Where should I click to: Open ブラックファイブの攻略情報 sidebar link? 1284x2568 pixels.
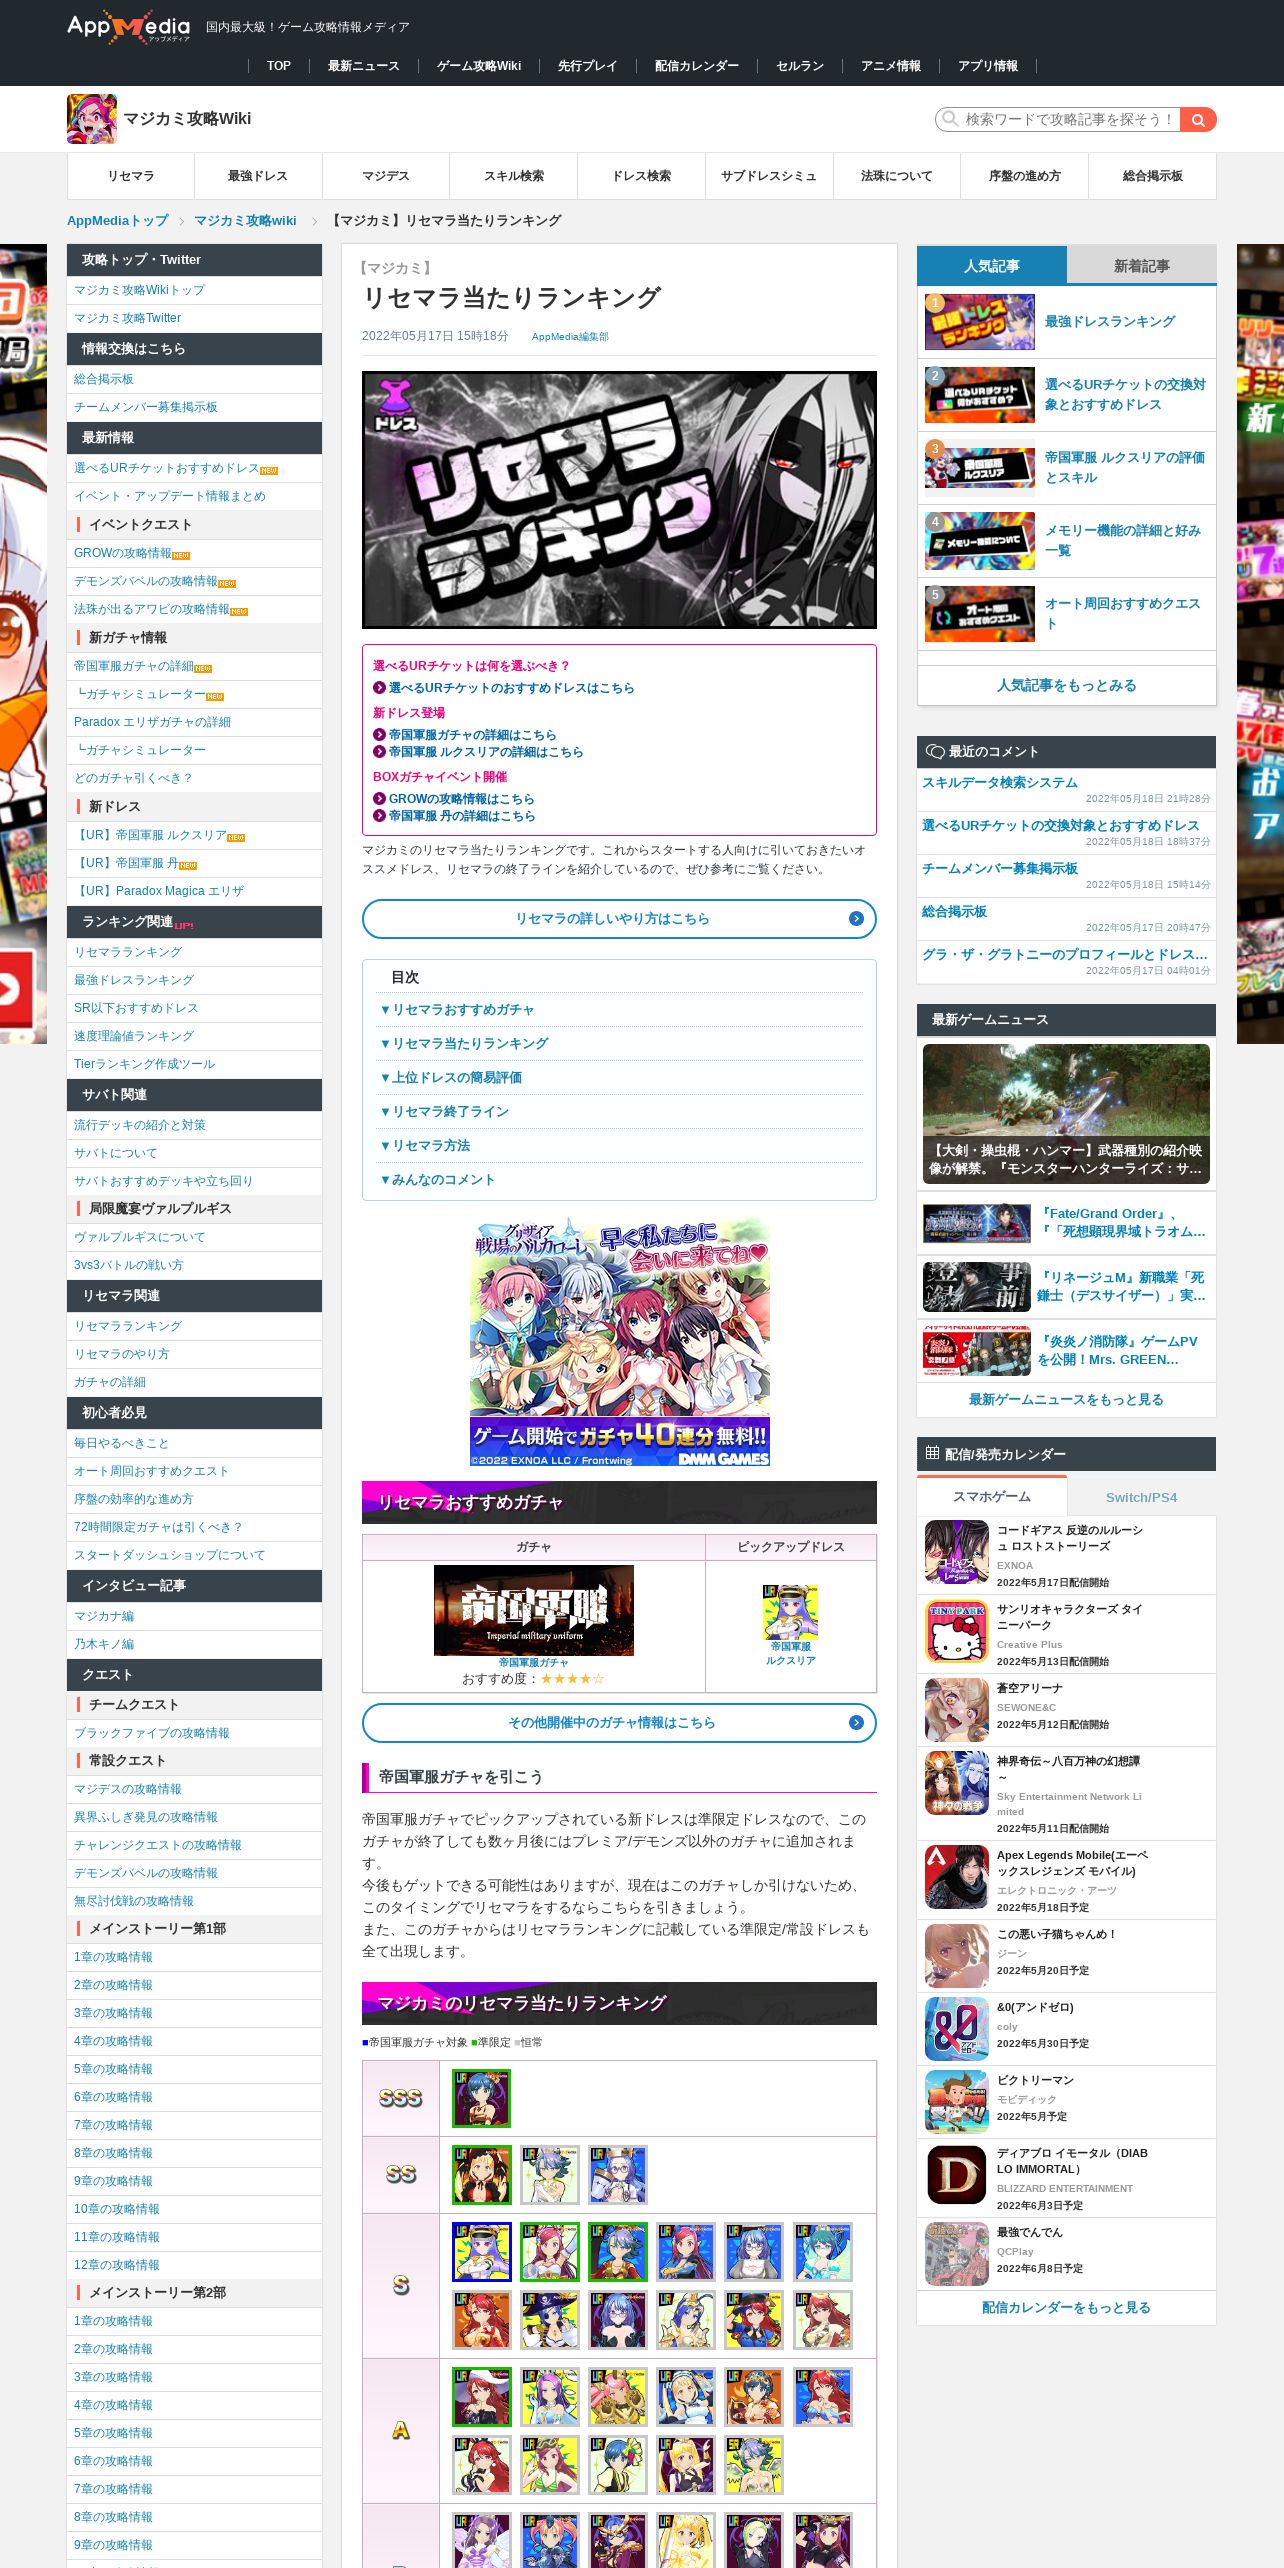tap(152, 1733)
